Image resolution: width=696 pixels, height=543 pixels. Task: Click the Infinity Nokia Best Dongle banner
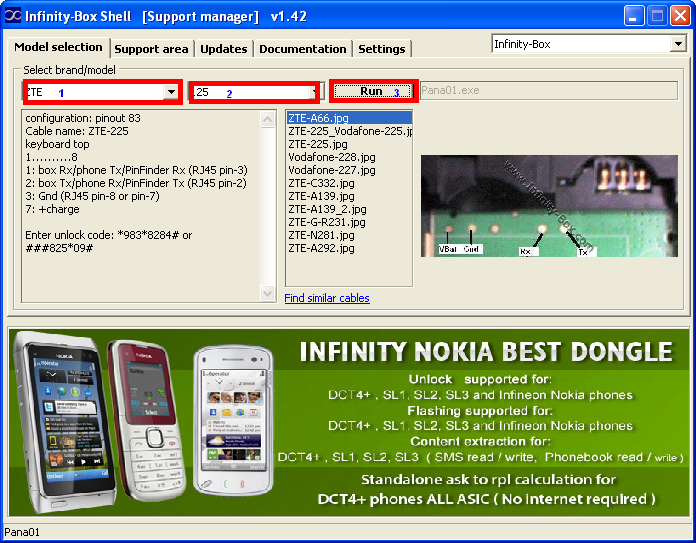coord(348,422)
